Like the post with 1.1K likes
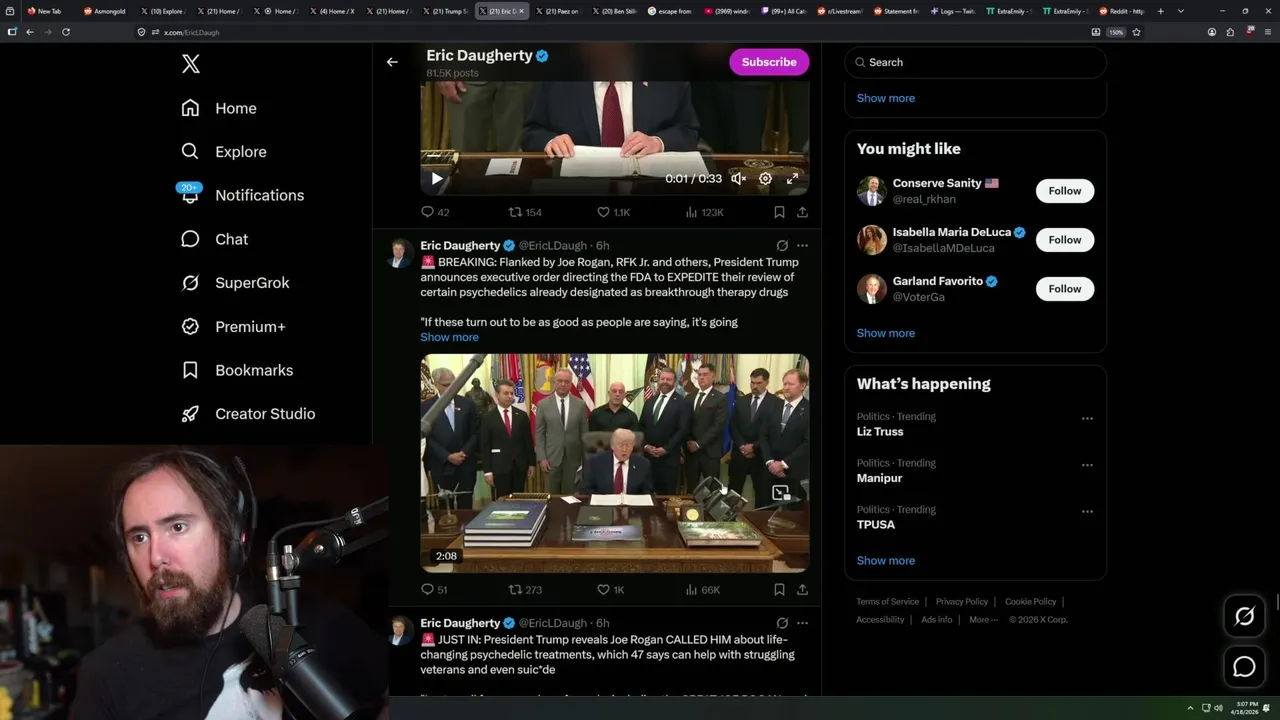 pyautogui.click(x=613, y=212)
